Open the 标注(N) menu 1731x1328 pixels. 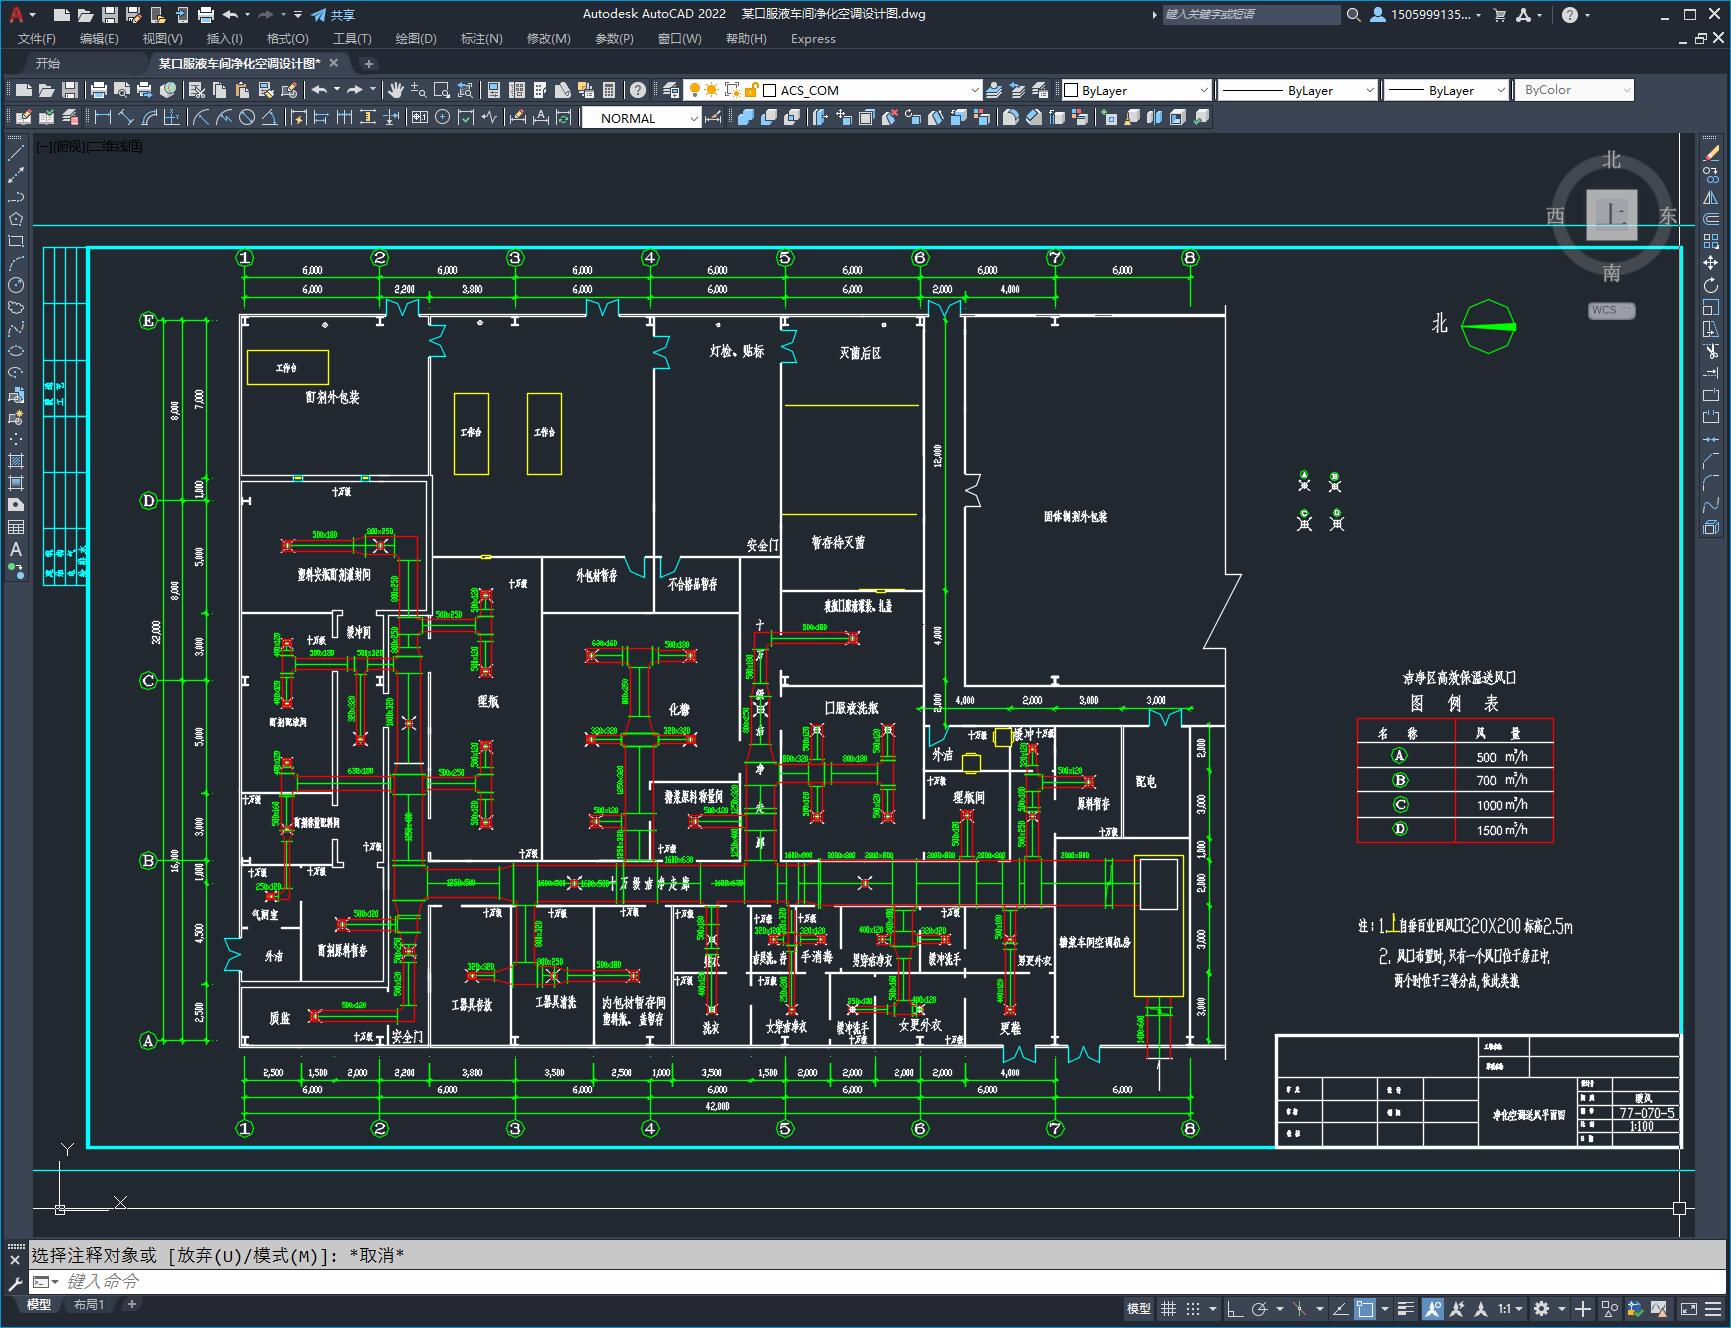click(x=481, y=38)
